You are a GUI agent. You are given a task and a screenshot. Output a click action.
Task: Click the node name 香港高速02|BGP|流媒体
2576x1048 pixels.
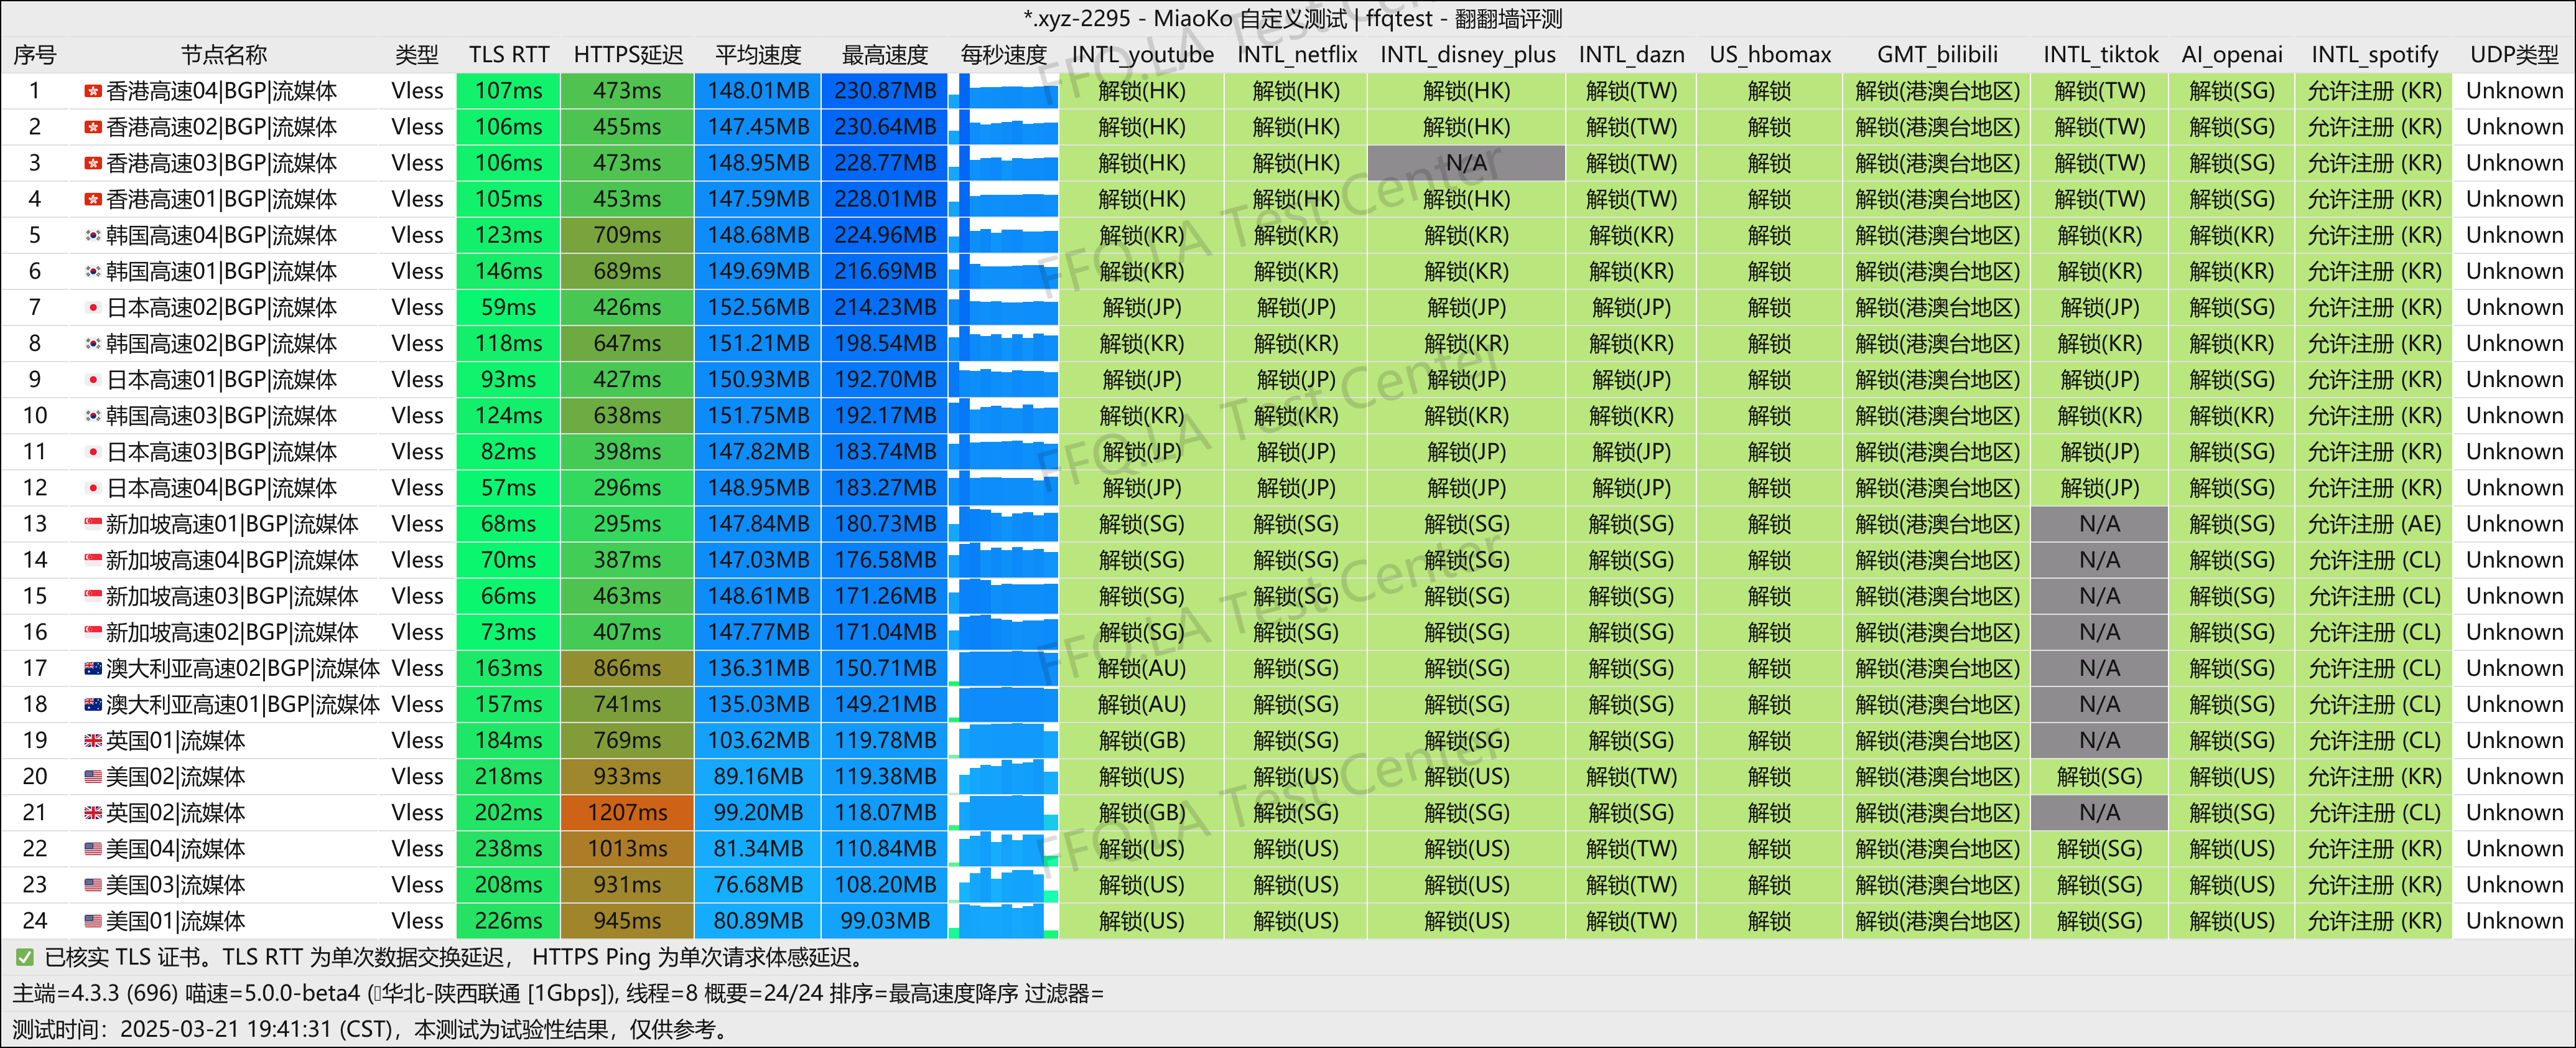[x=221, y=127]
